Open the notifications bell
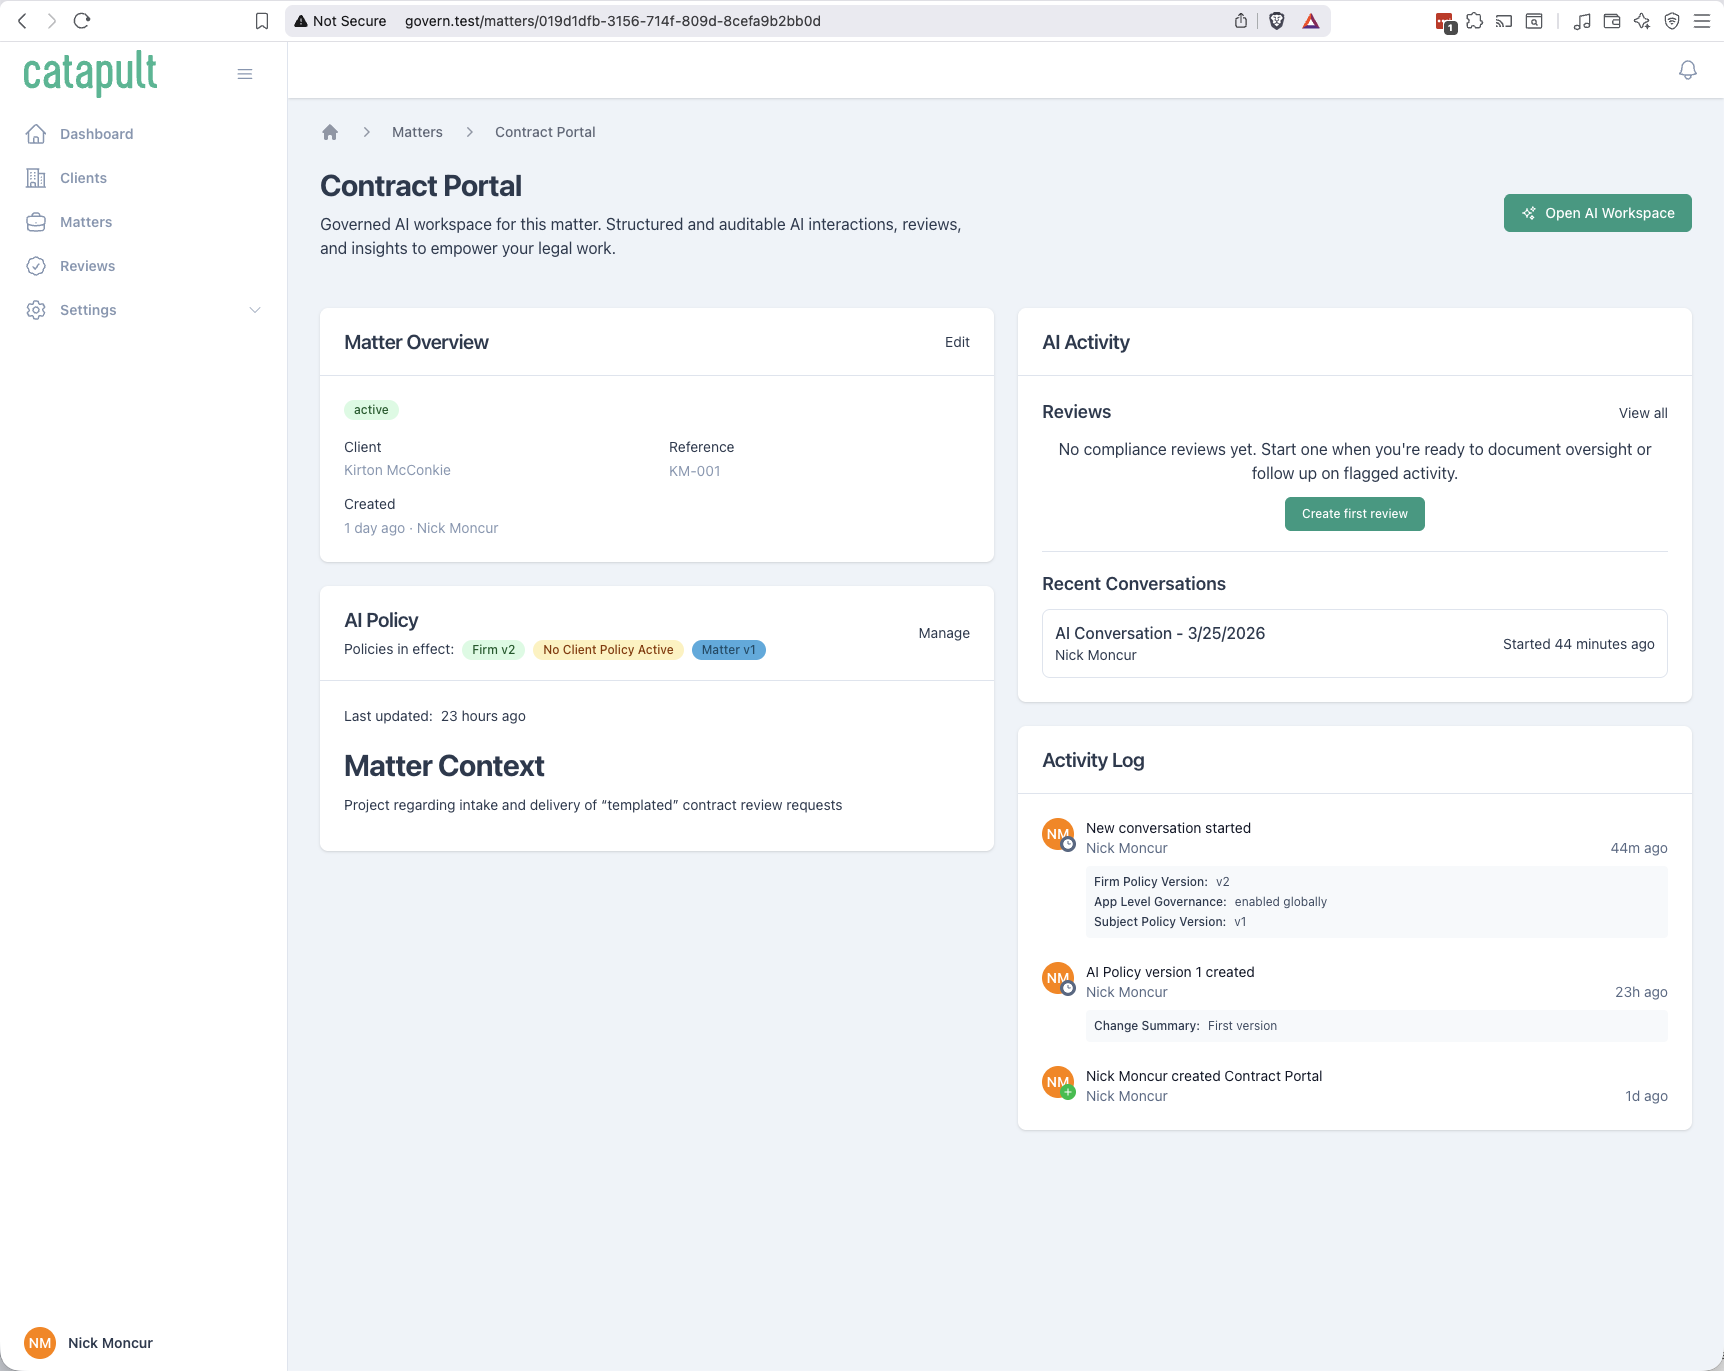Image resolution: width=1724 pixels, height=1371 pixels. point(1687,70)
